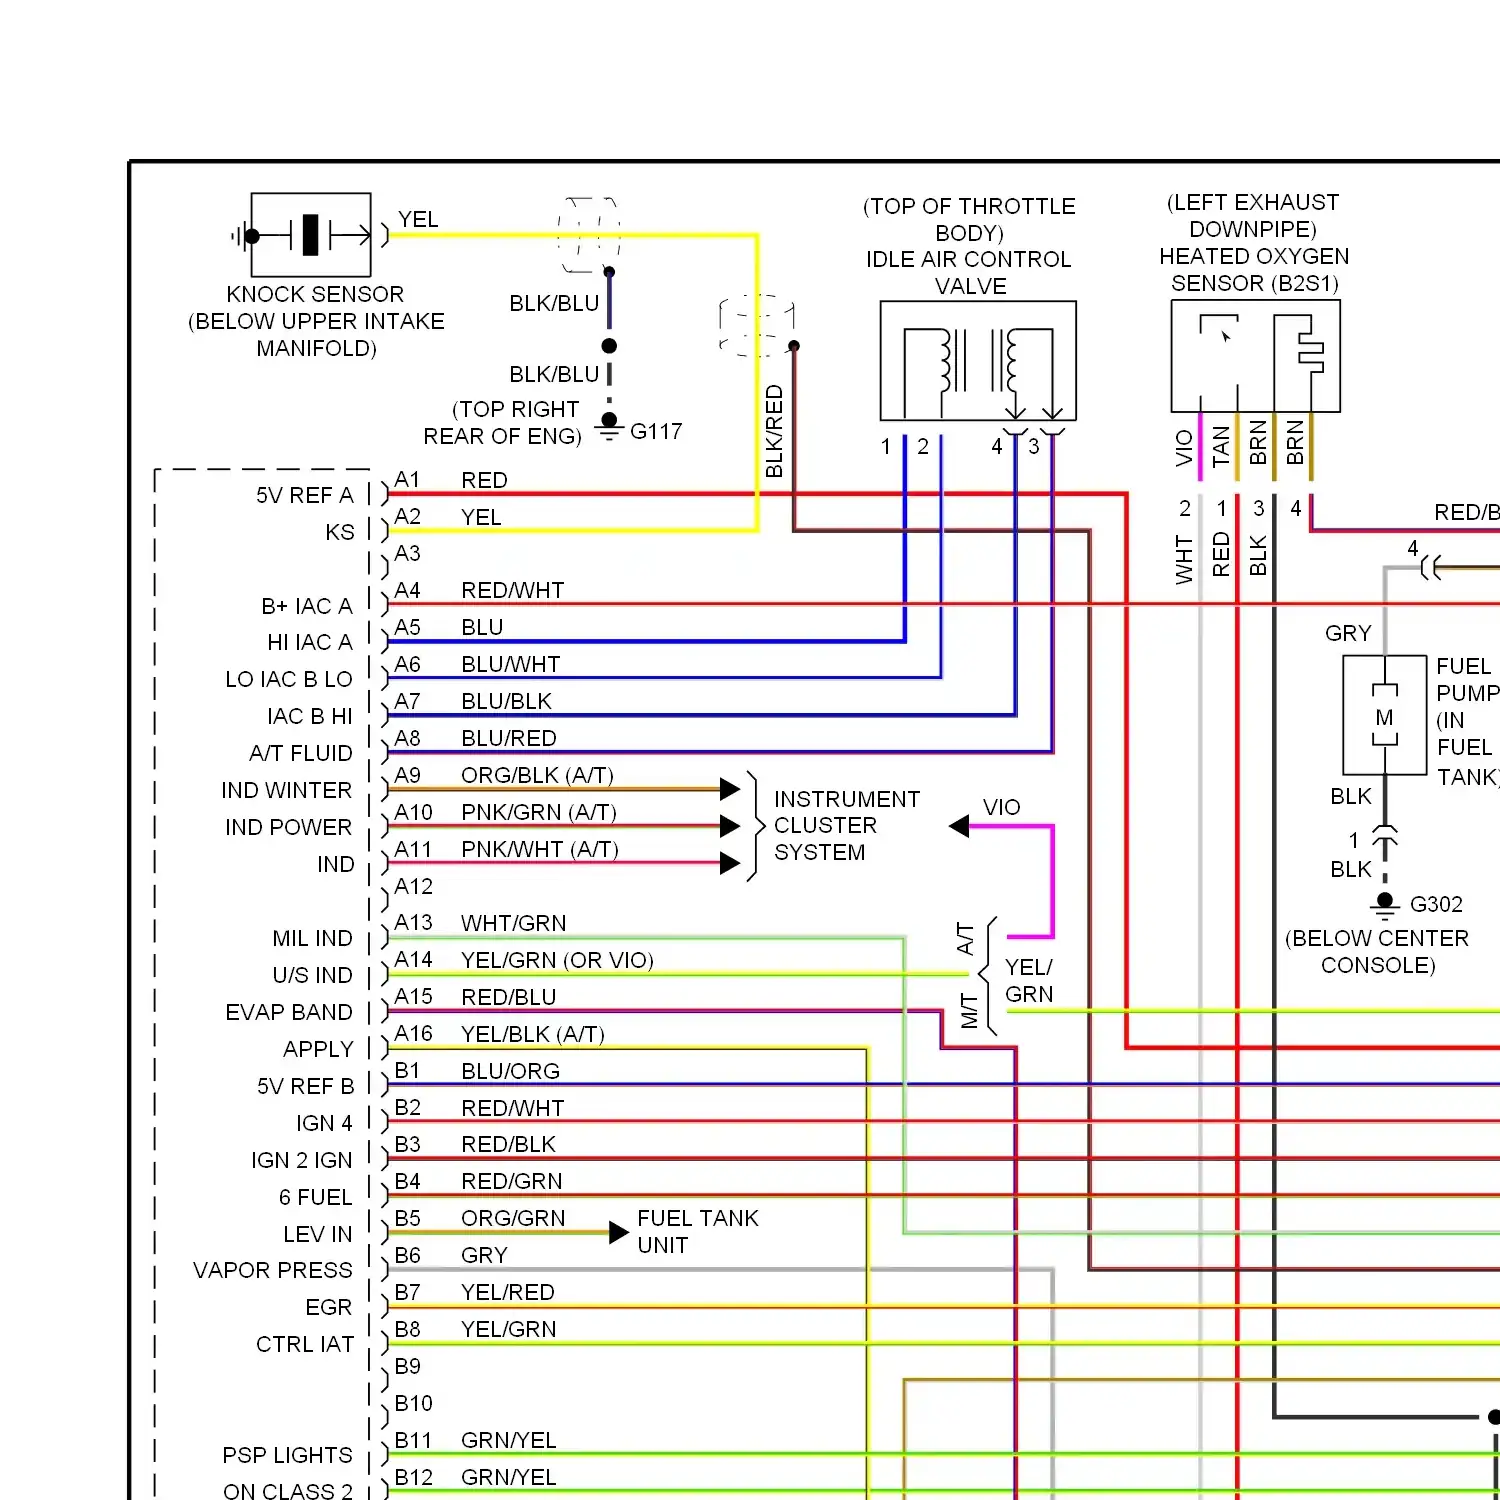
Task: Click the PNK/GRN (A/T) wire label
Action: pos(539,812)
